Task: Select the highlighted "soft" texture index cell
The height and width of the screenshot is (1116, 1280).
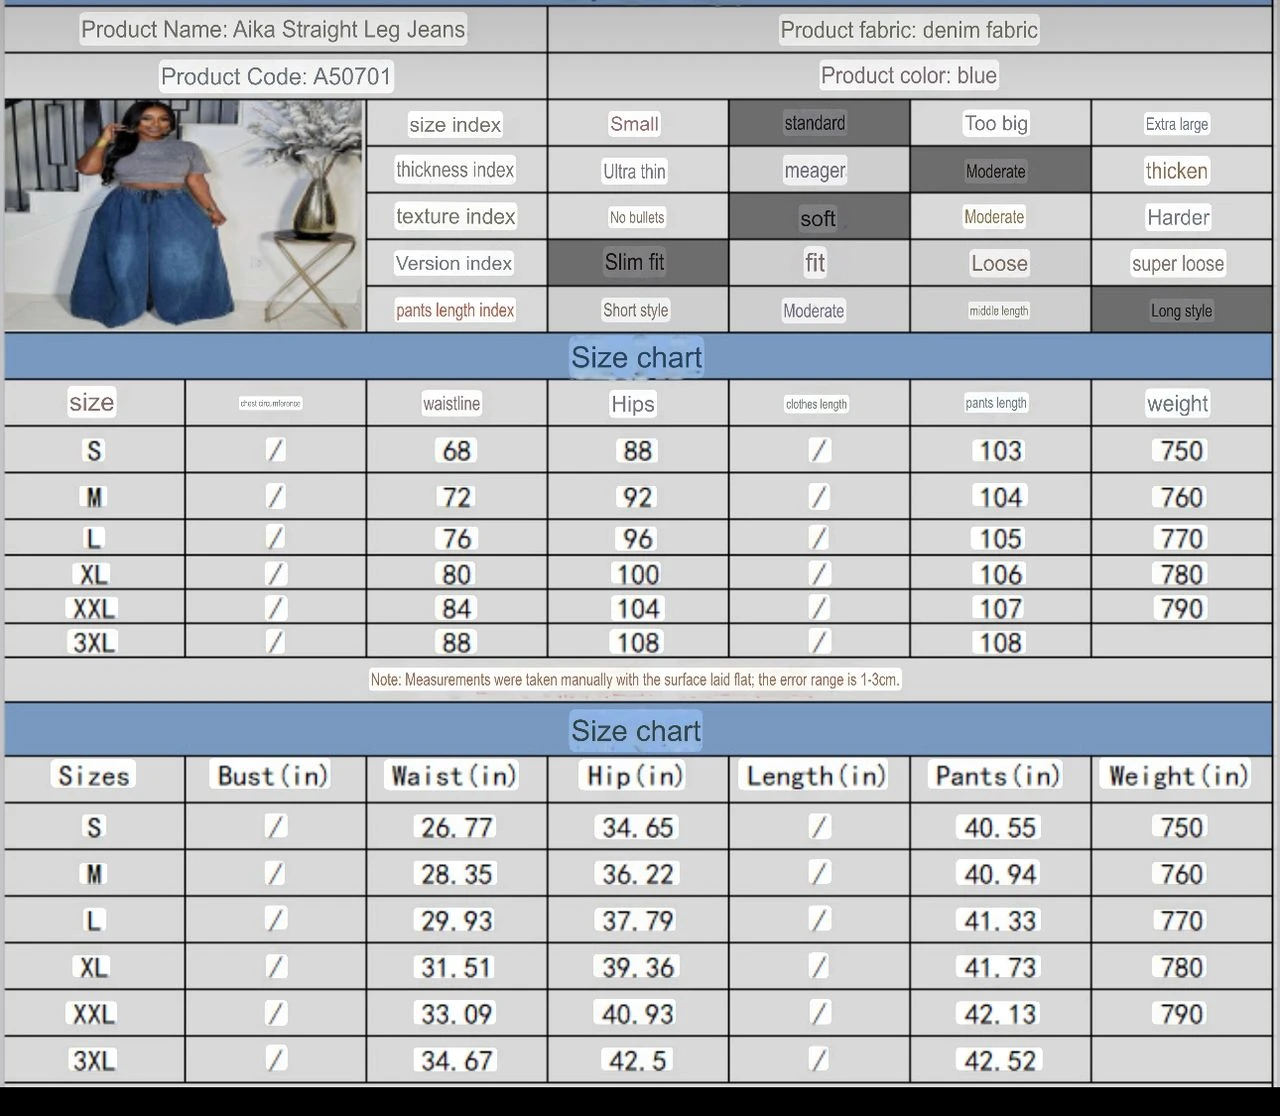Action: [x=817, y=218]
